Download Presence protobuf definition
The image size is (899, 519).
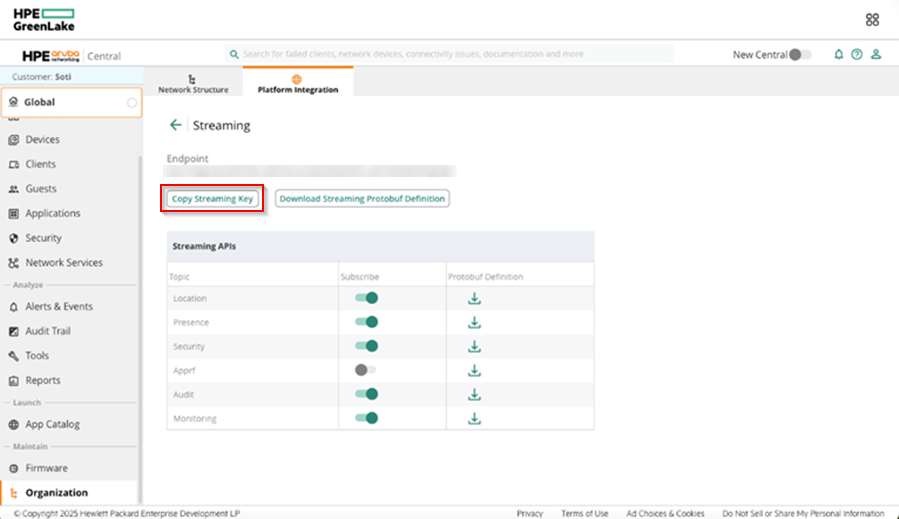(474, 322)
